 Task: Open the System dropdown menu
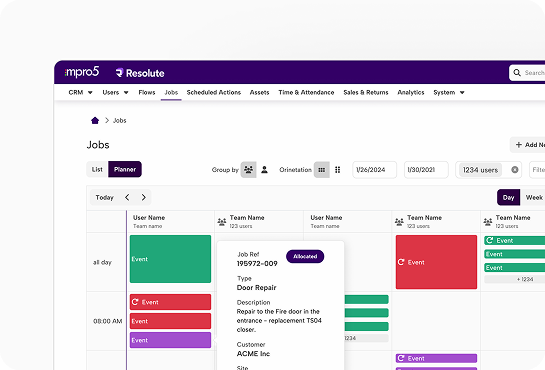[x=449, y=92]
